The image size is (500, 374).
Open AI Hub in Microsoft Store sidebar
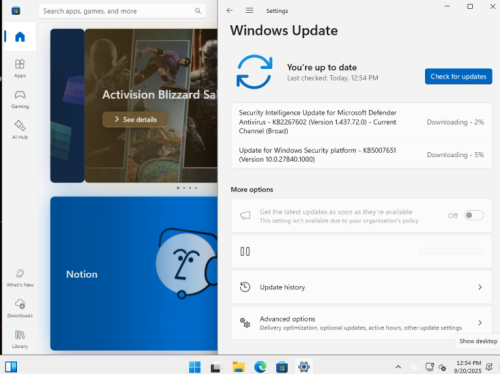coord(20,130)
